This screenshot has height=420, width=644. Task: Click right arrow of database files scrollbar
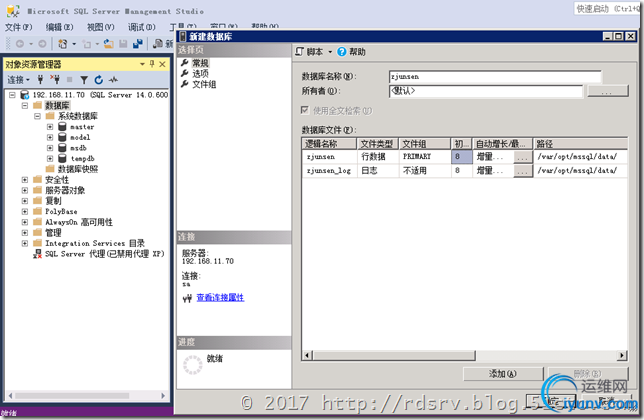pos(622,356)
